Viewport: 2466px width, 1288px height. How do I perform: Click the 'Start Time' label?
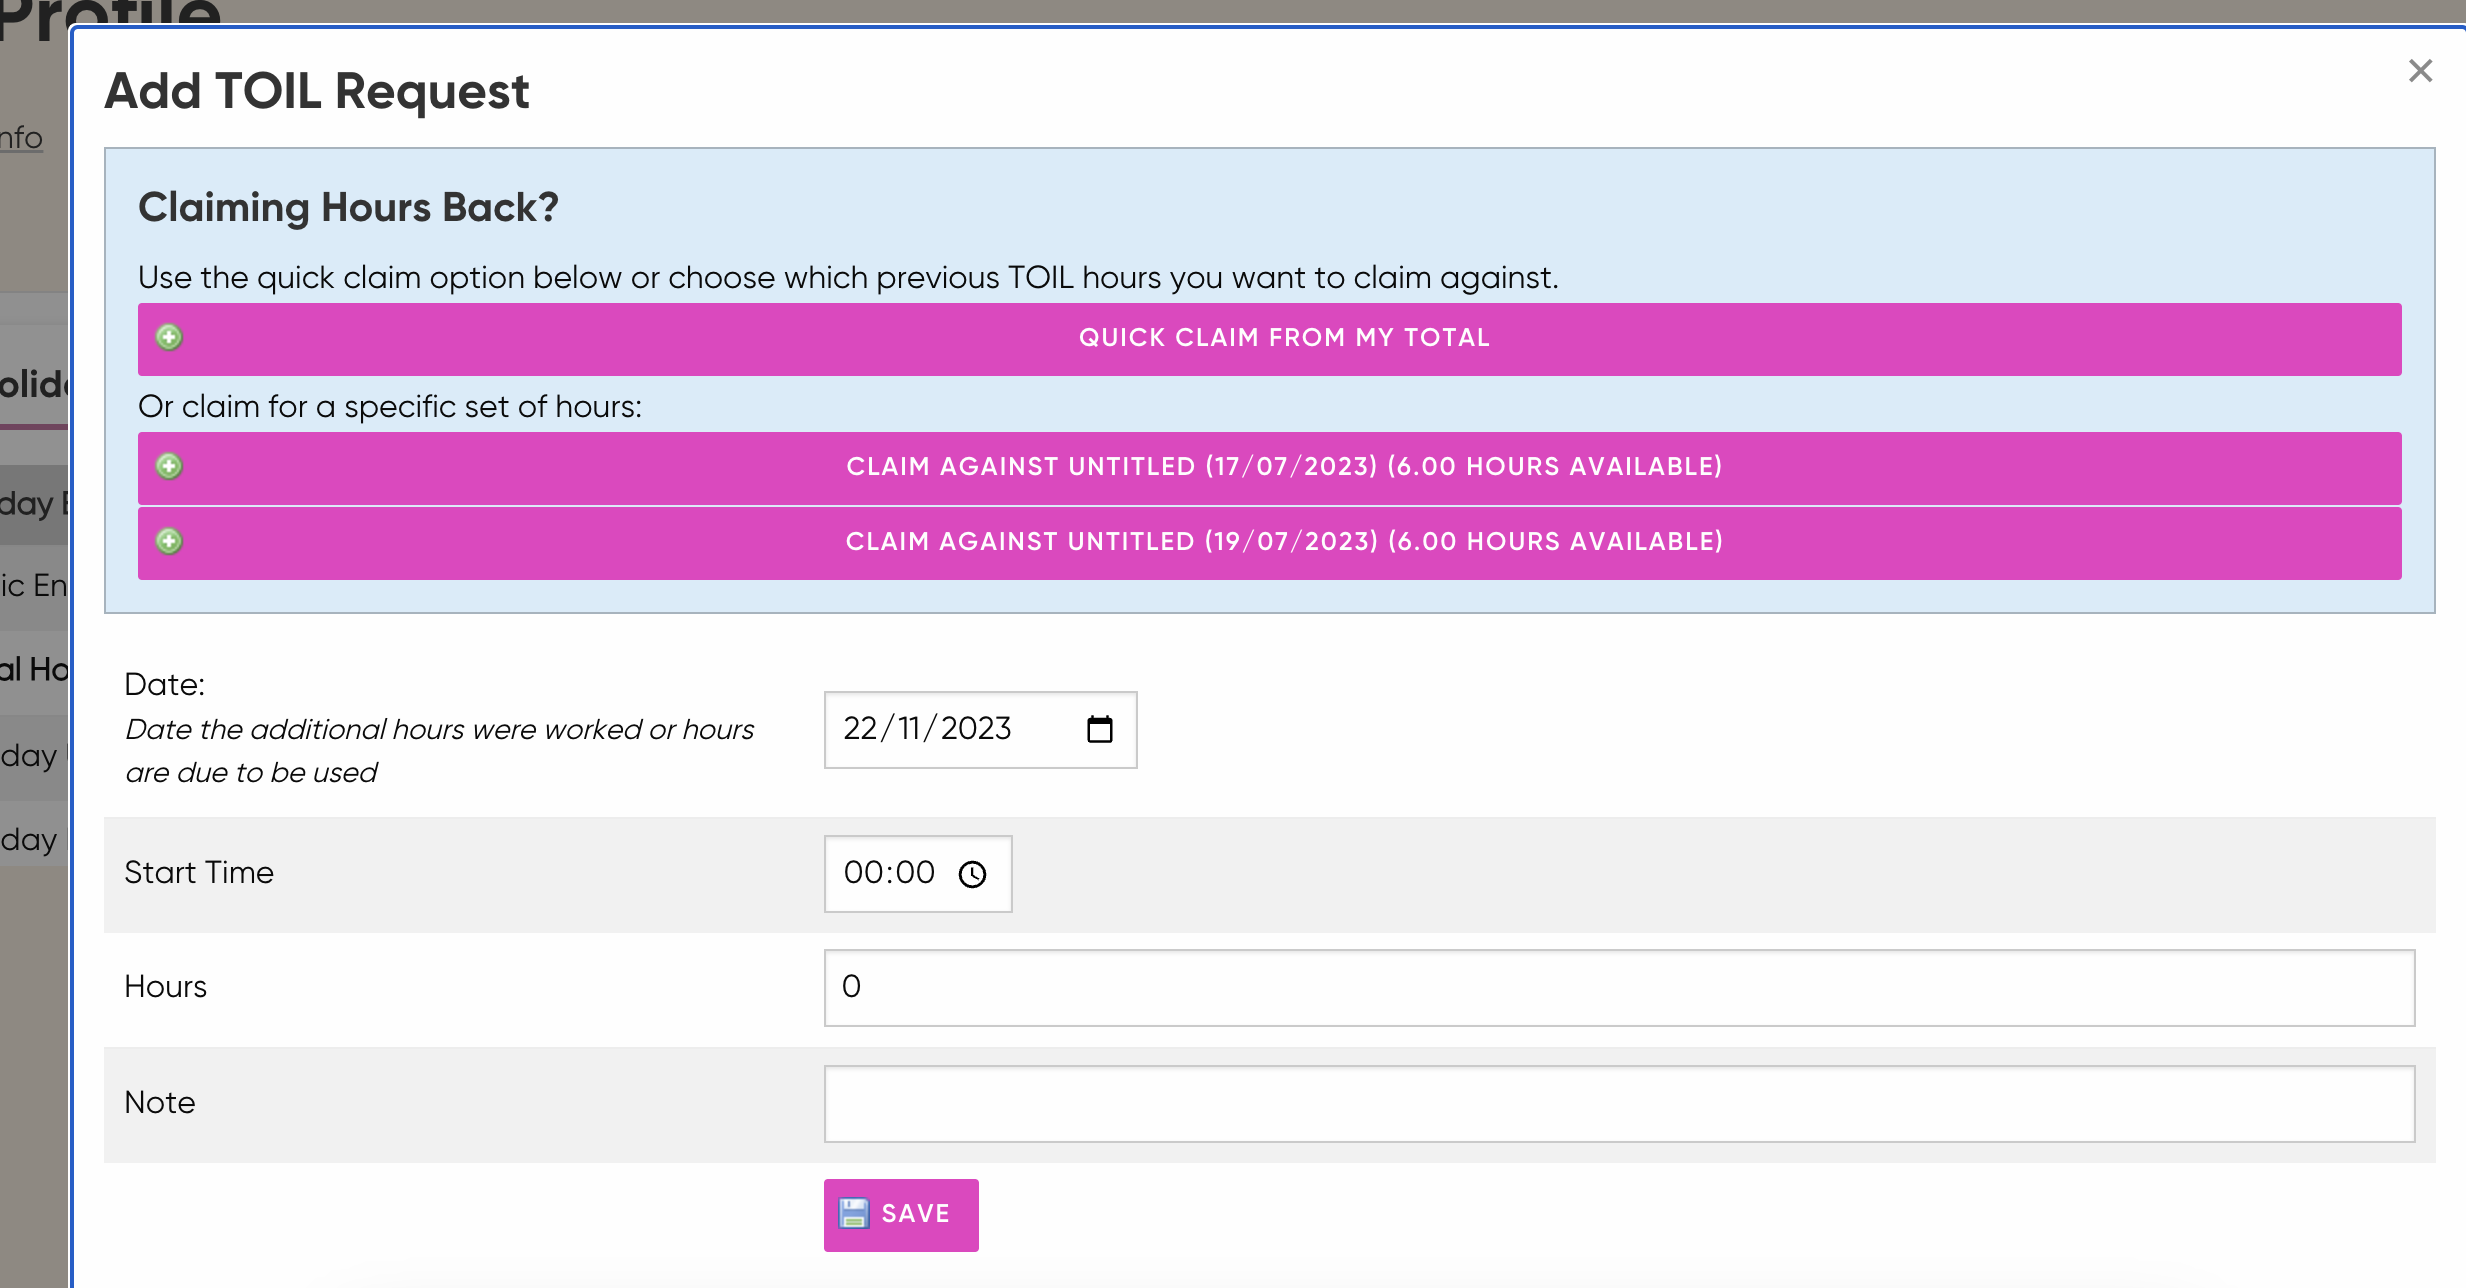click(x=199, y=872)
